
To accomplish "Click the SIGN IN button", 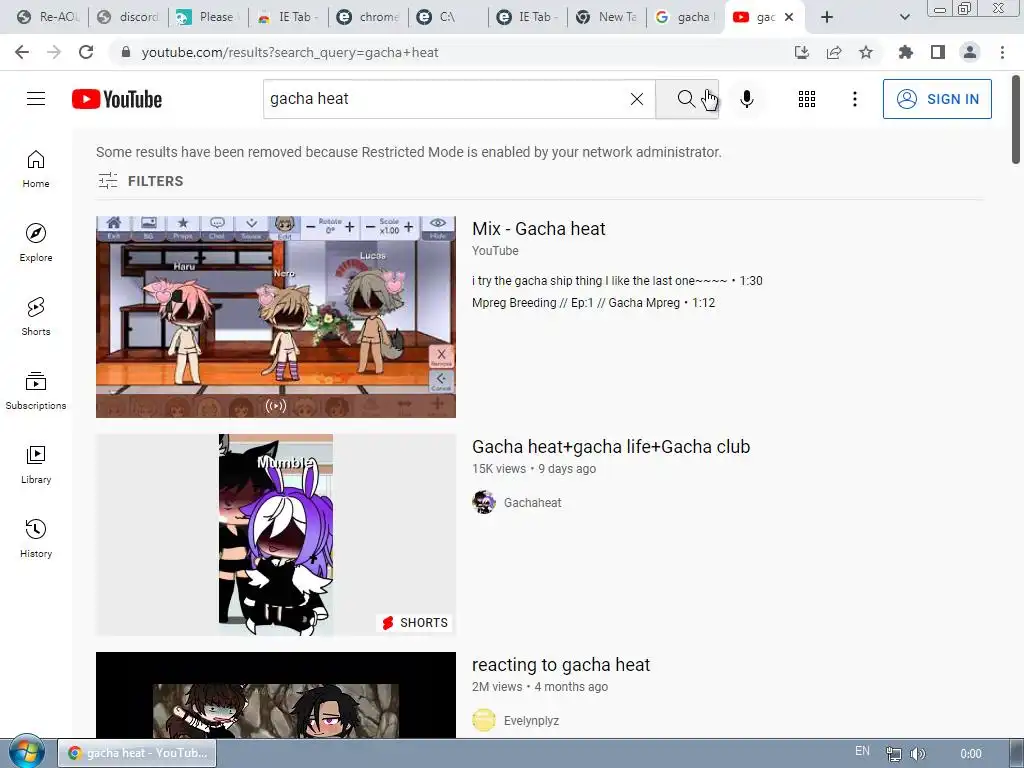I will (937, 99).
